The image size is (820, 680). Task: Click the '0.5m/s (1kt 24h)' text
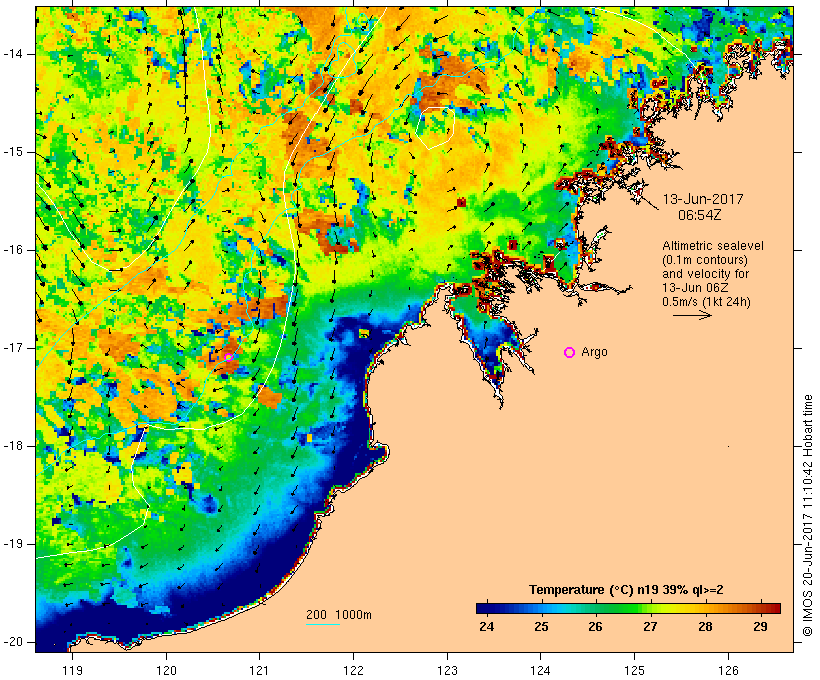pyautogui.click(x=706, y=302)
